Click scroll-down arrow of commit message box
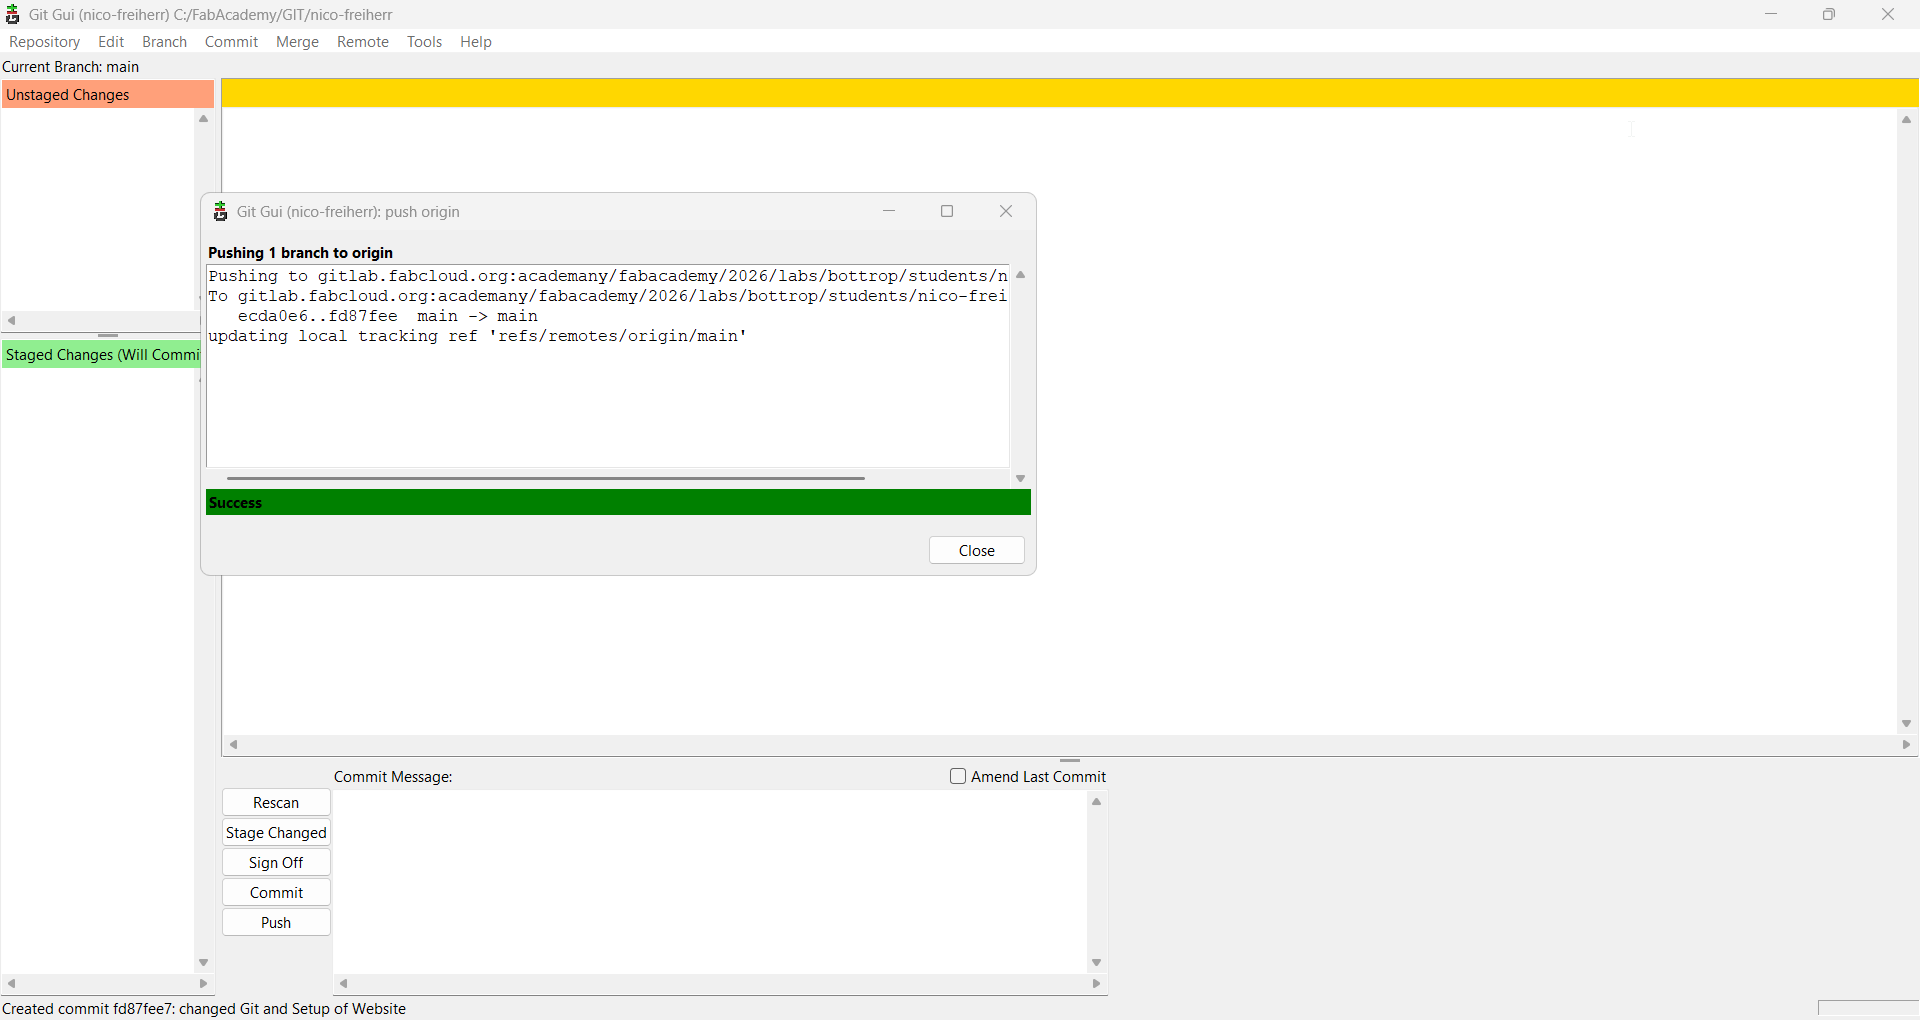This screenshot has width=1920, height=1020. [1097, 963]
